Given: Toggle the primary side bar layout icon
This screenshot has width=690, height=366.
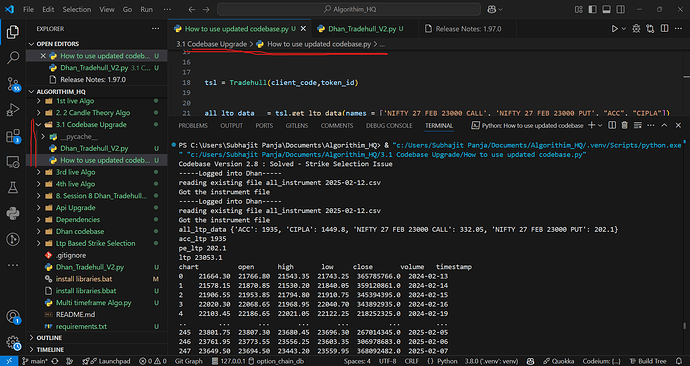Looking at the screenshot, I should tap(593, 9).
